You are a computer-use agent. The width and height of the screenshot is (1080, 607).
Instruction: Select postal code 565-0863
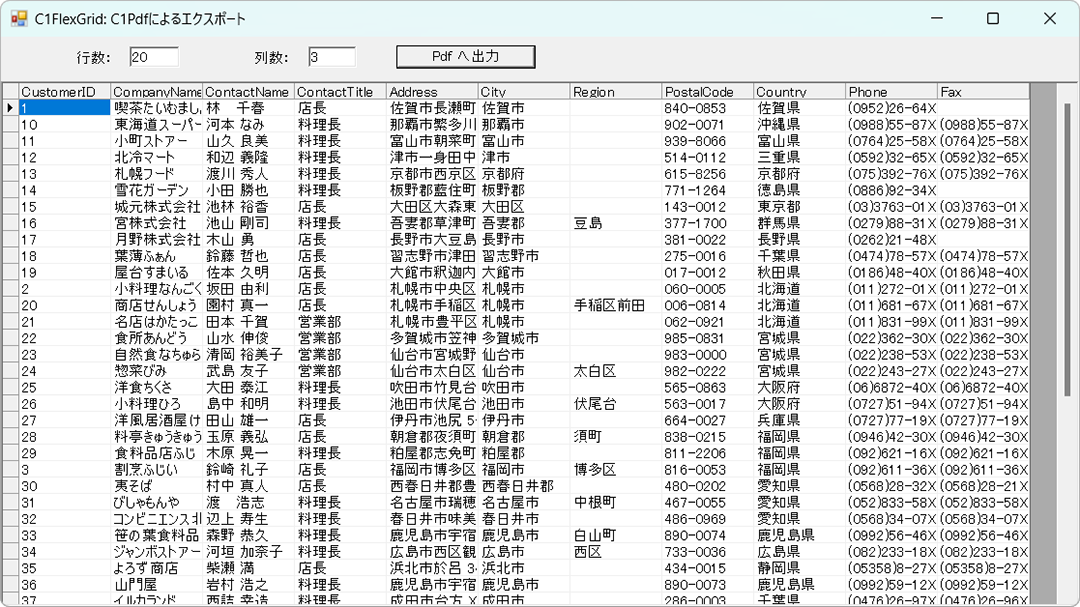(707, 388)
